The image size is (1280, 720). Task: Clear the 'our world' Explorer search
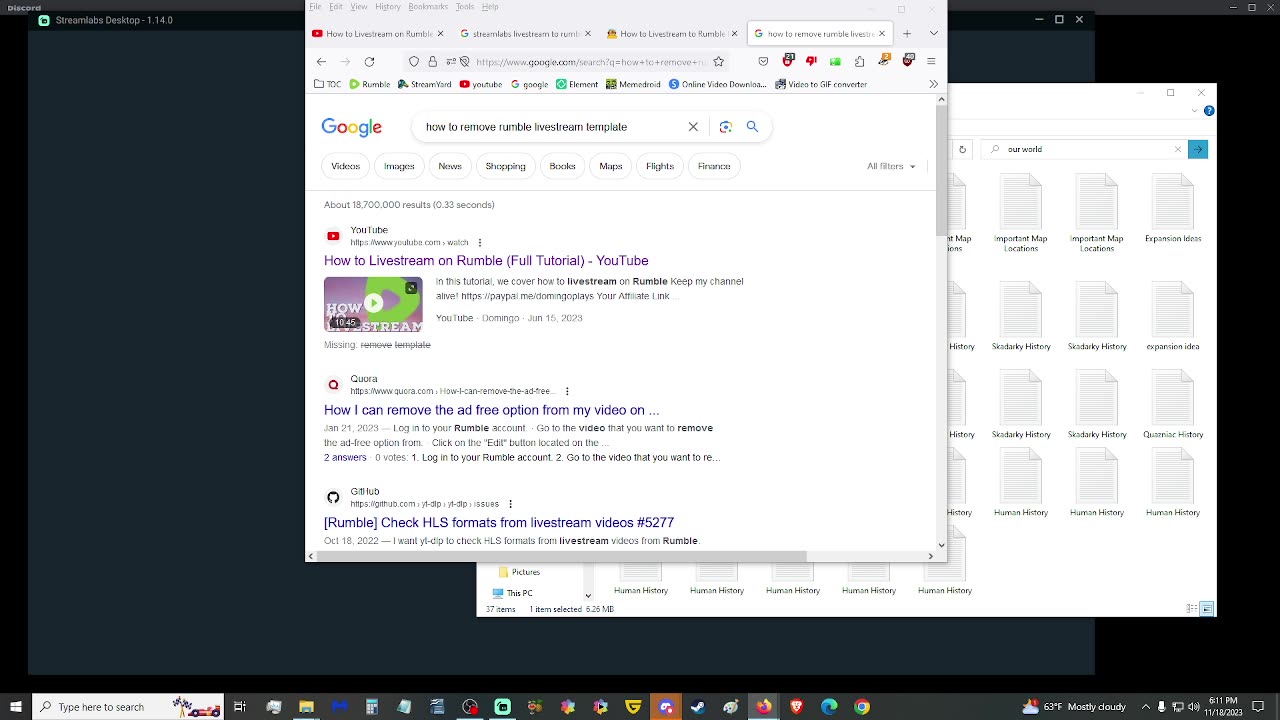point(1178,150)
